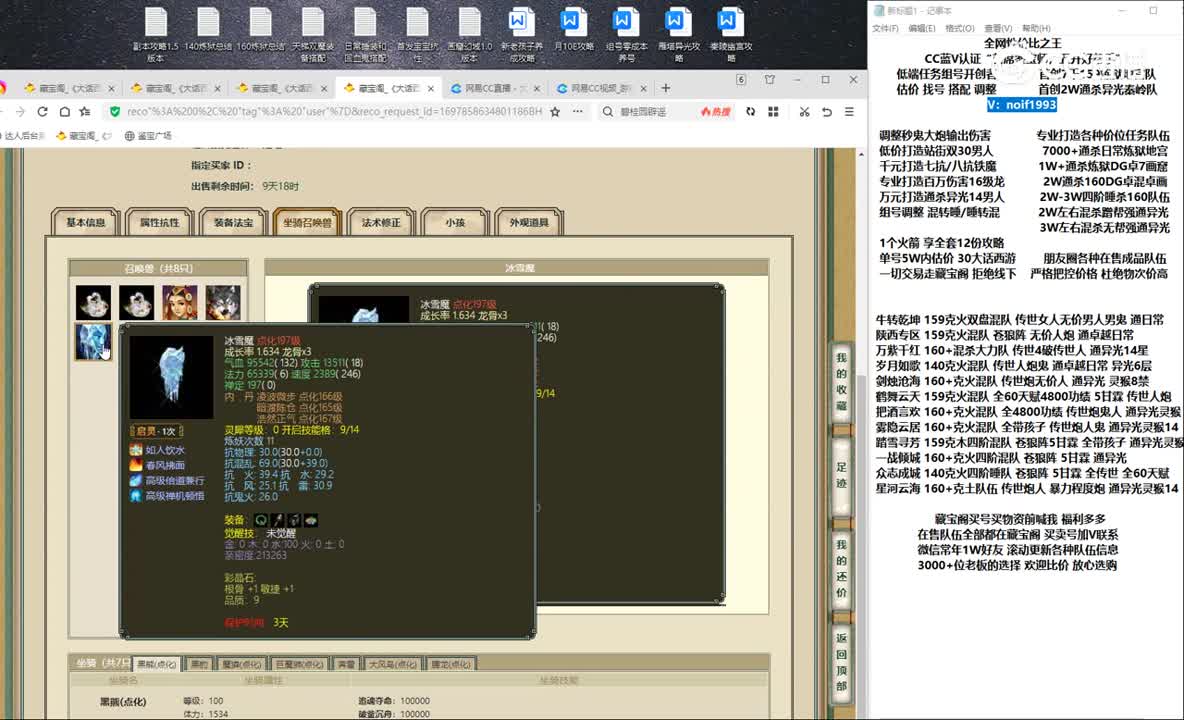The width and height of the screenshot is (1184, 720).
Task: Open the 月10E攻略 WPS document
Action: coord(573,30)
